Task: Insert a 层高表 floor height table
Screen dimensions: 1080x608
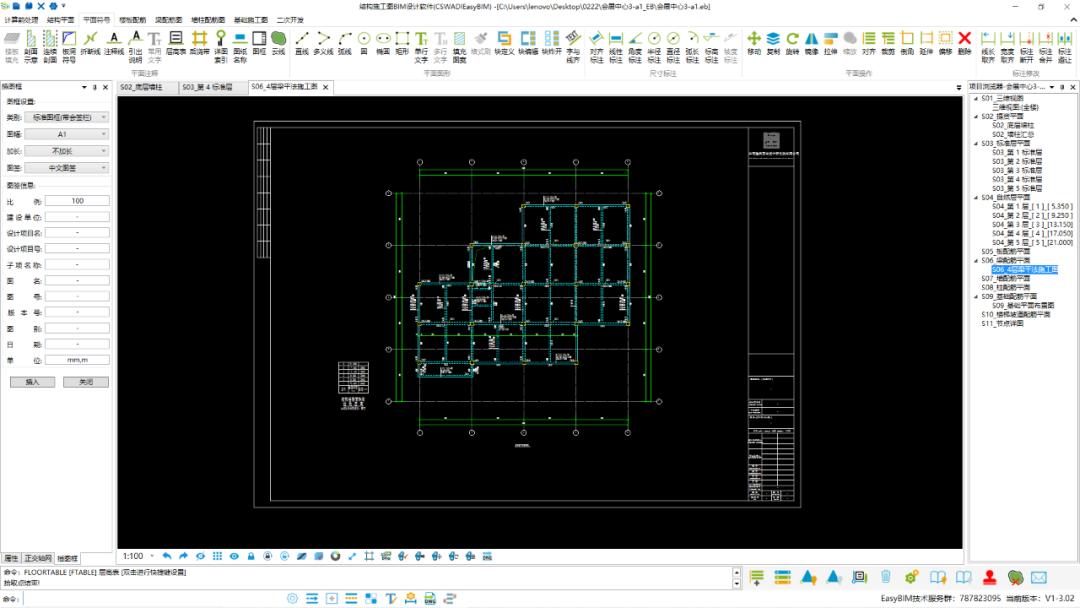Action: point(175,43)
